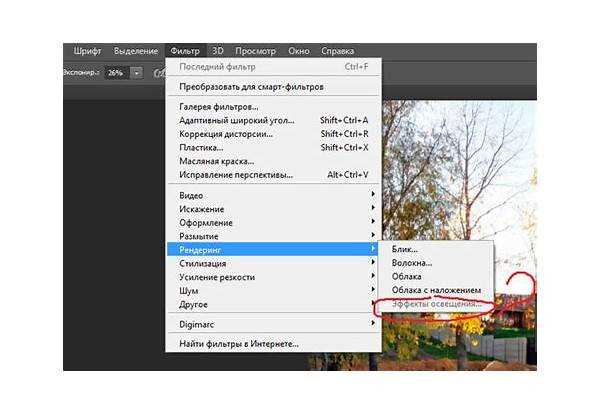Open the Шрифт menu
Viewport: 600px width, 415px height.
coord(87,51)
